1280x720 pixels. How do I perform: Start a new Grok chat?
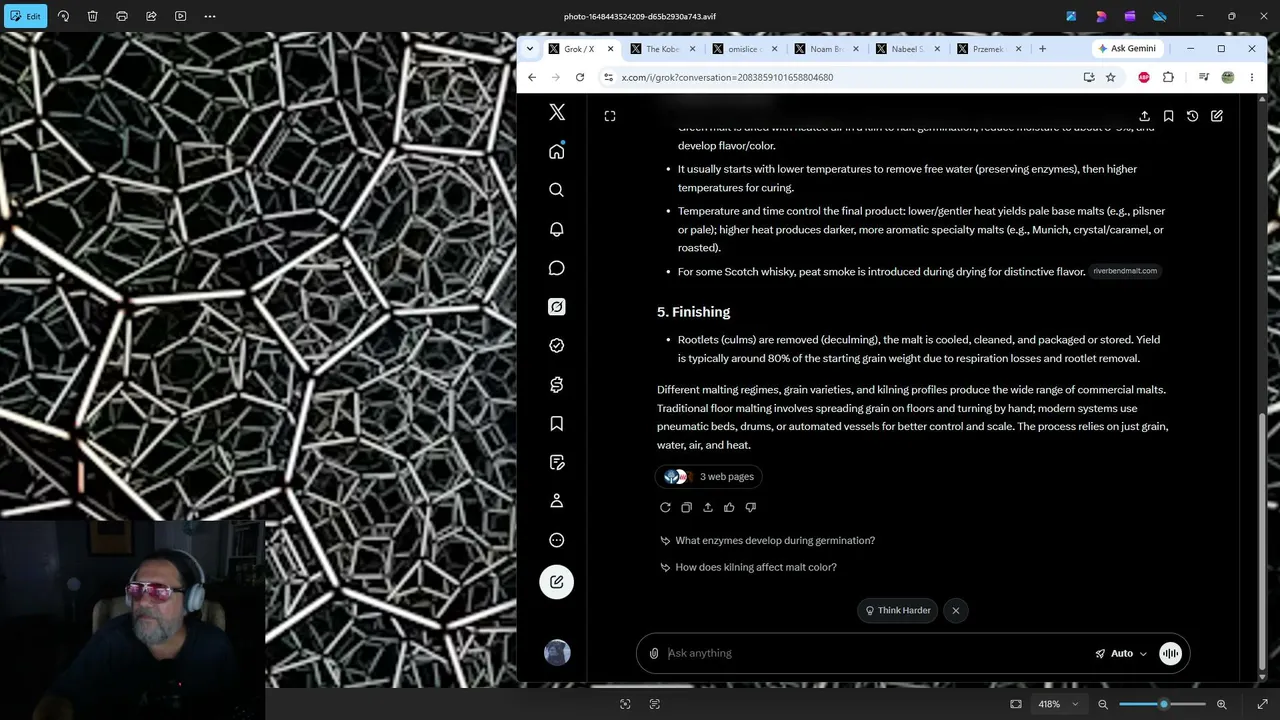point(1217,116)
